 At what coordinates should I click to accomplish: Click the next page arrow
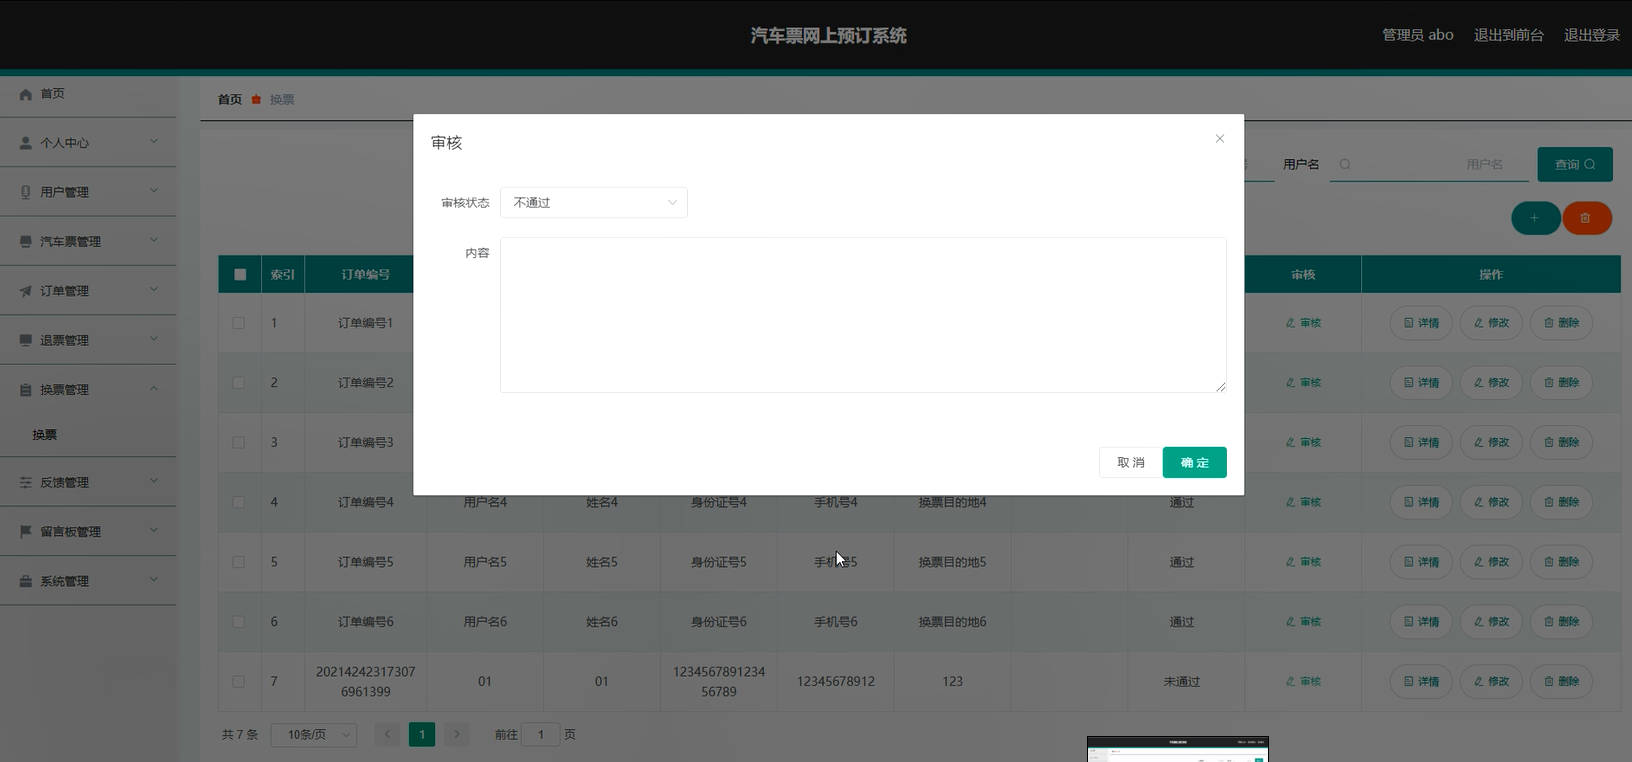click(x=456, y=735)
